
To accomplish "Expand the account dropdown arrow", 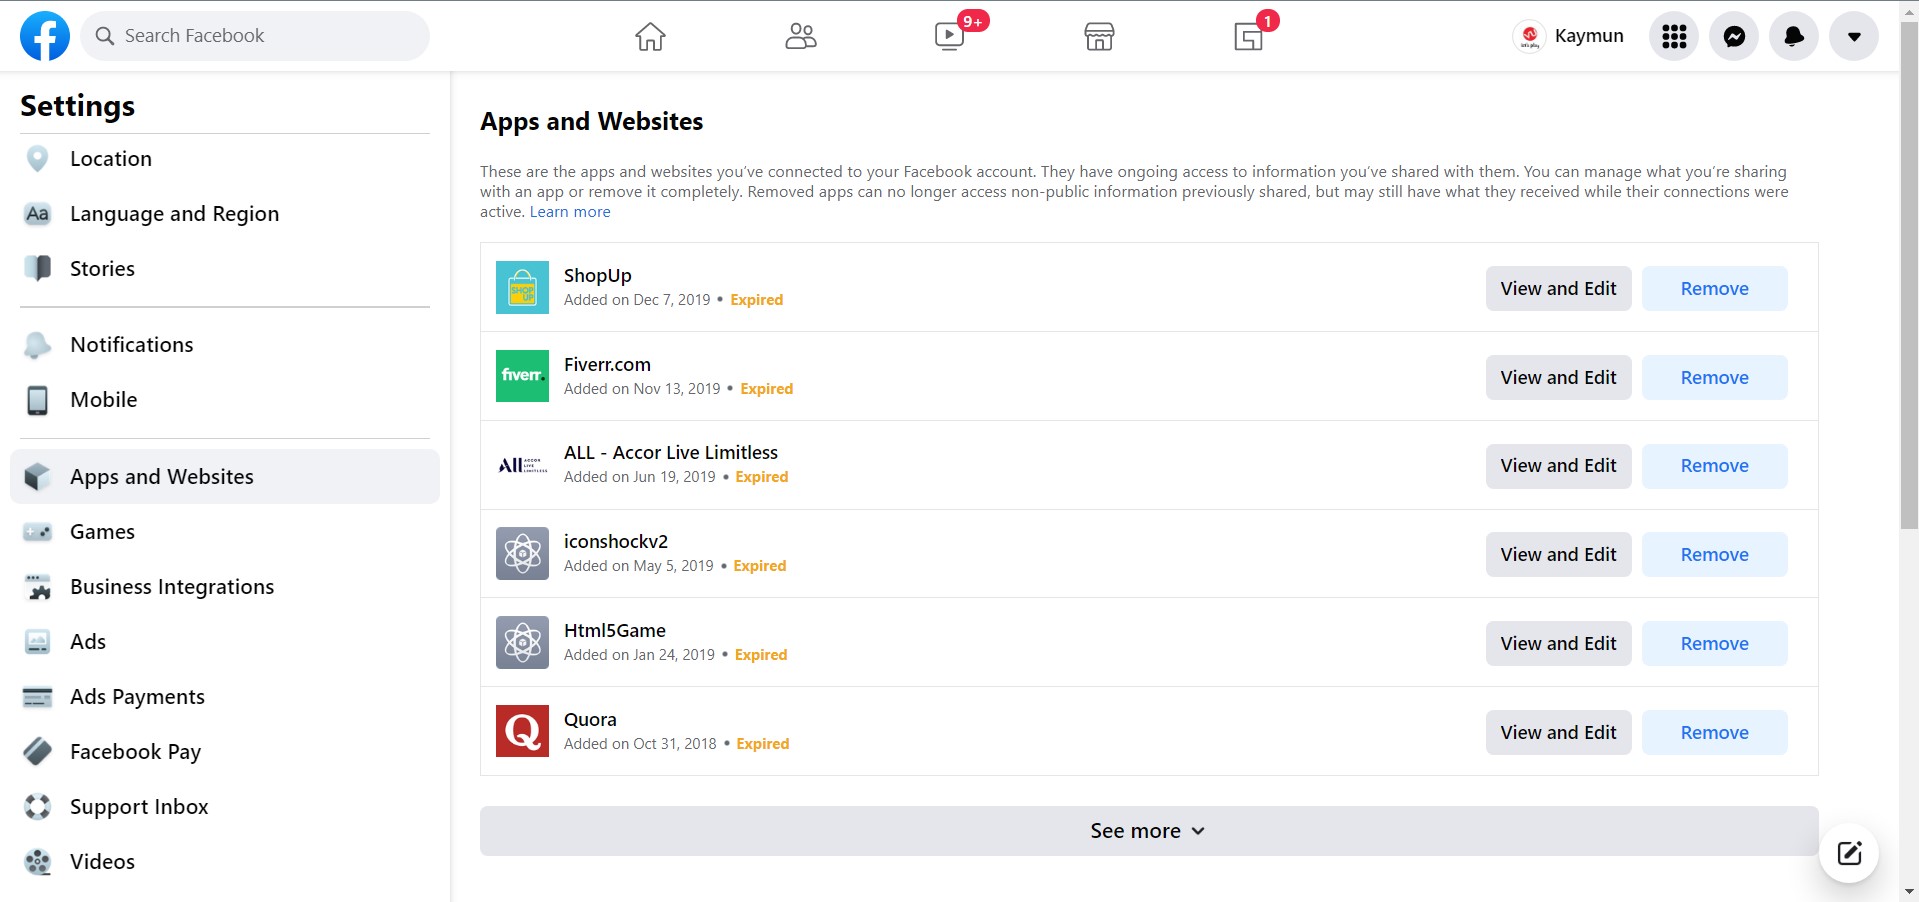I will 1854,36.
